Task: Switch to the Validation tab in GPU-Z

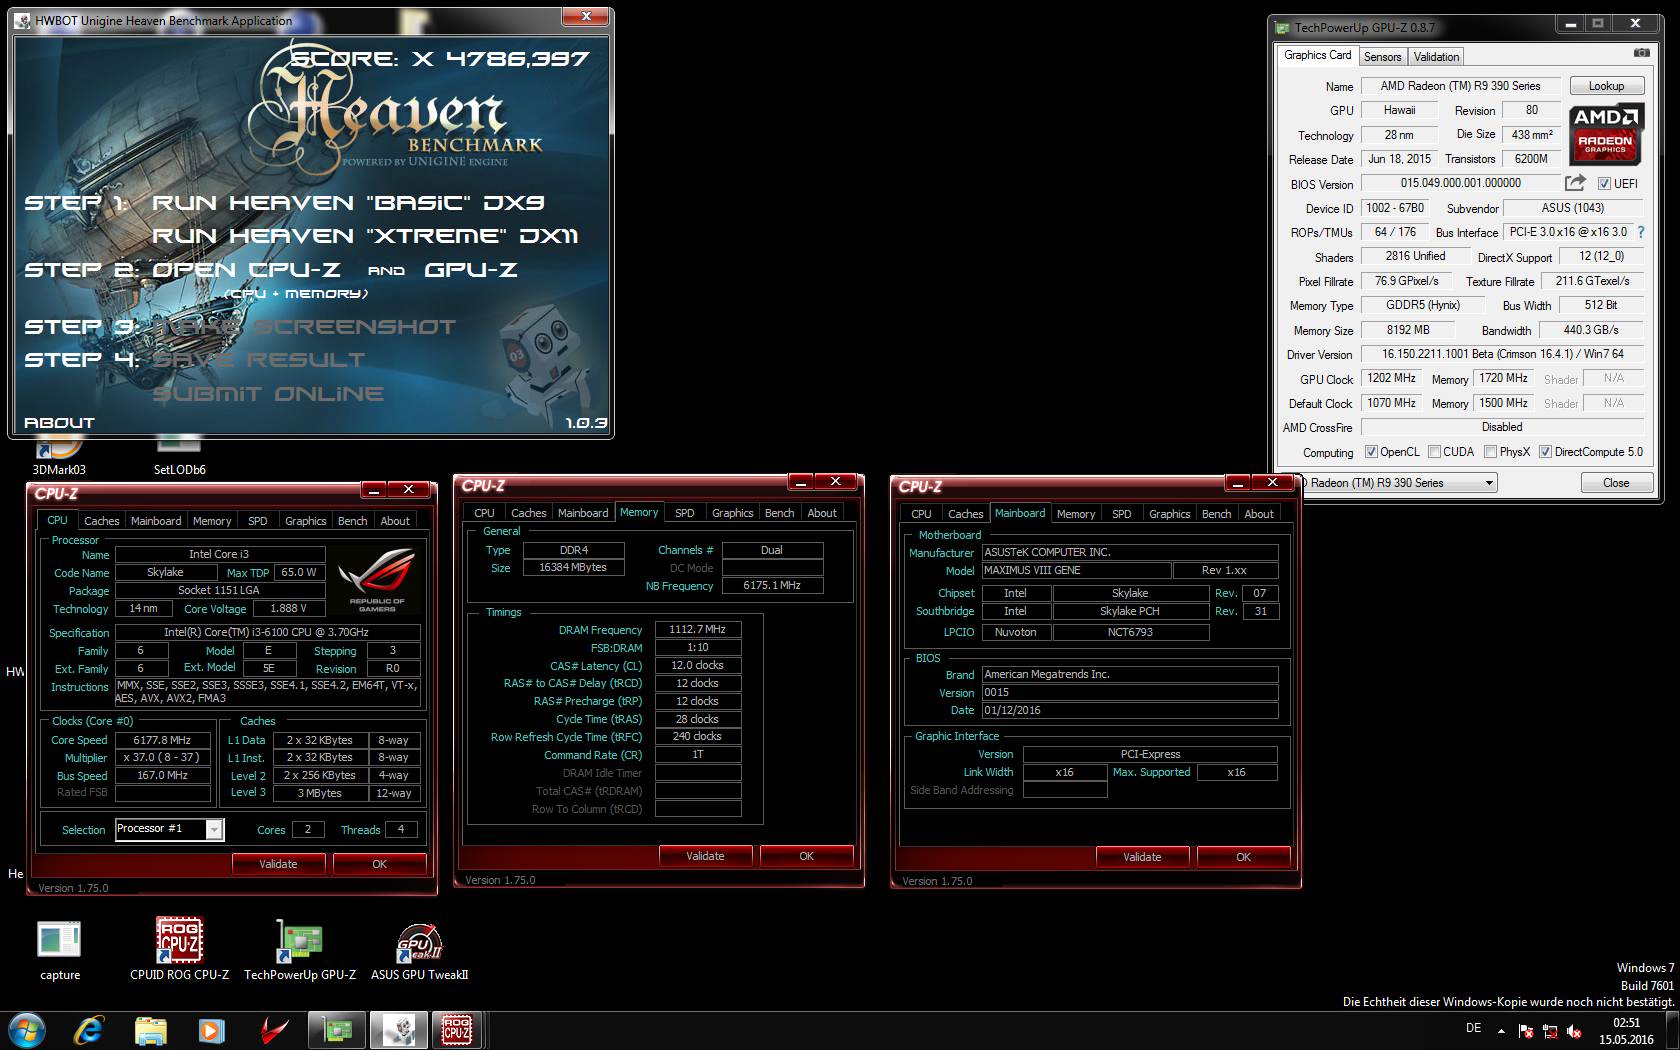Action: coord(1436,57)
